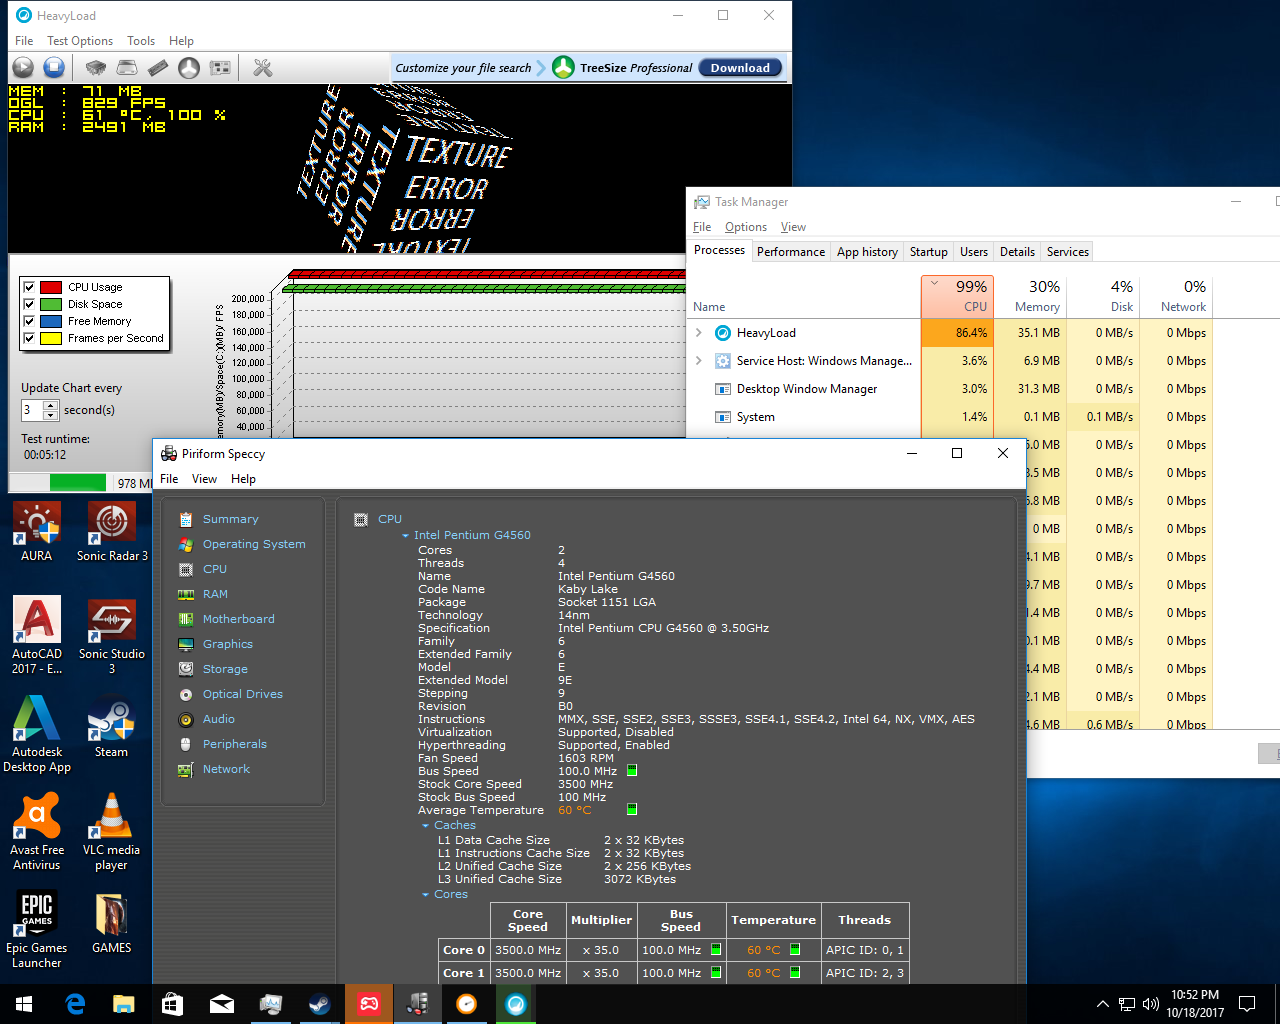Switch to the Performance tab in Task Manager
The height and width of the screenshot is (1024, 1280).
point(791,252)
